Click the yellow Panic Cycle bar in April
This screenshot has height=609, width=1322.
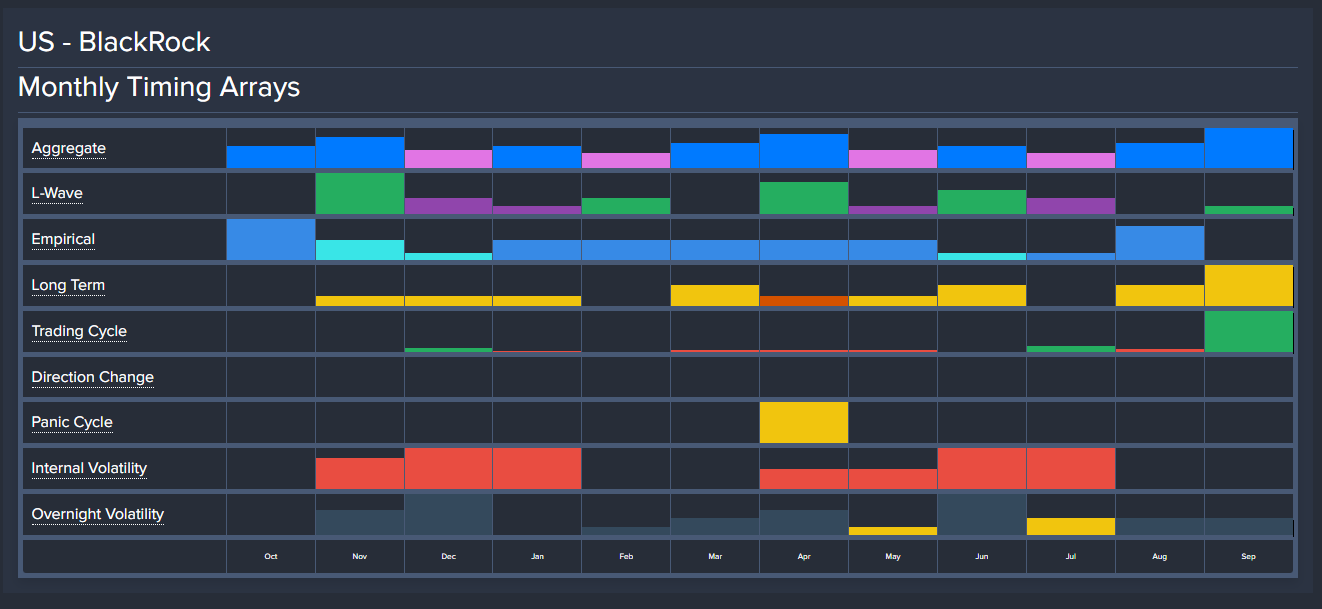click(804, 422)
